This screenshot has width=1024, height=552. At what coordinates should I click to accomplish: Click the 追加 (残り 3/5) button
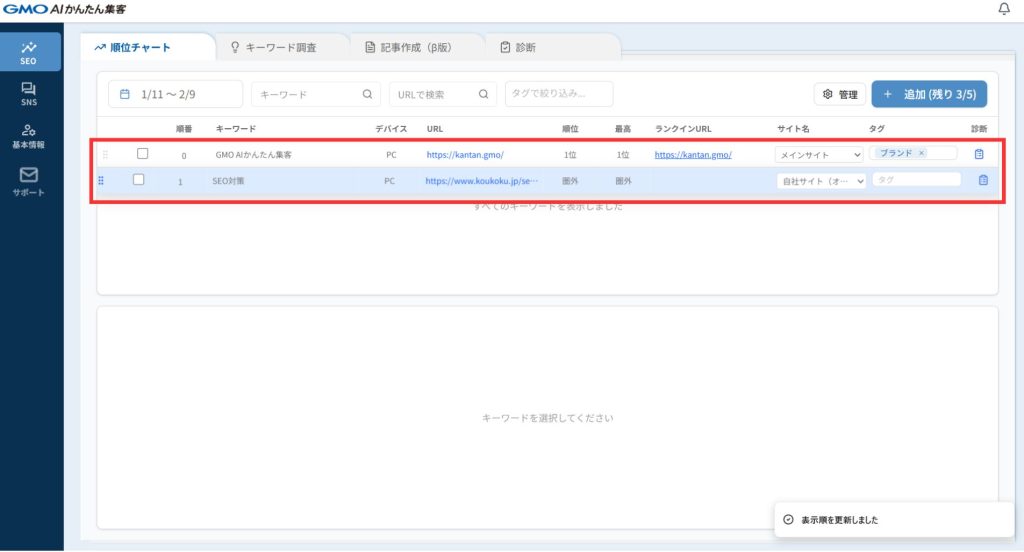tap(929, 94)
